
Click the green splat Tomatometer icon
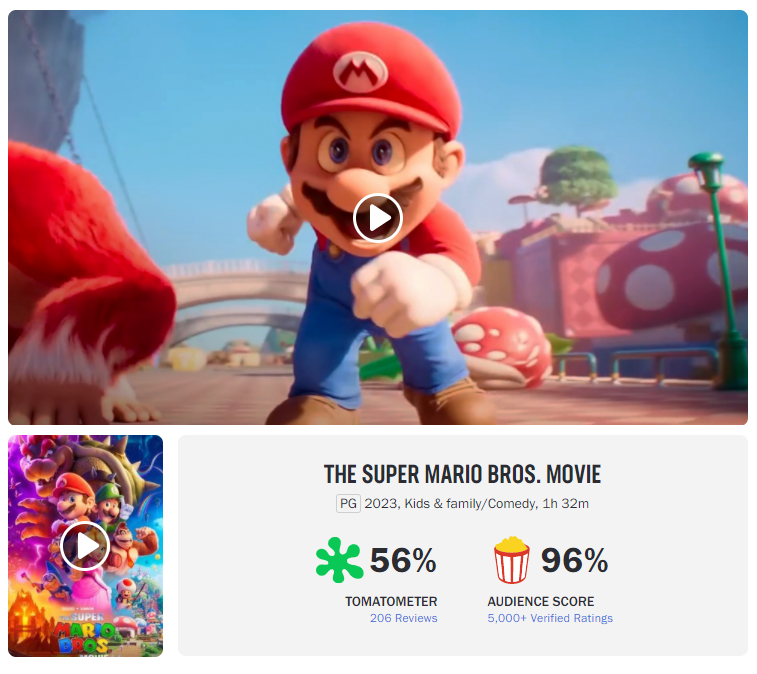[339, 561]
